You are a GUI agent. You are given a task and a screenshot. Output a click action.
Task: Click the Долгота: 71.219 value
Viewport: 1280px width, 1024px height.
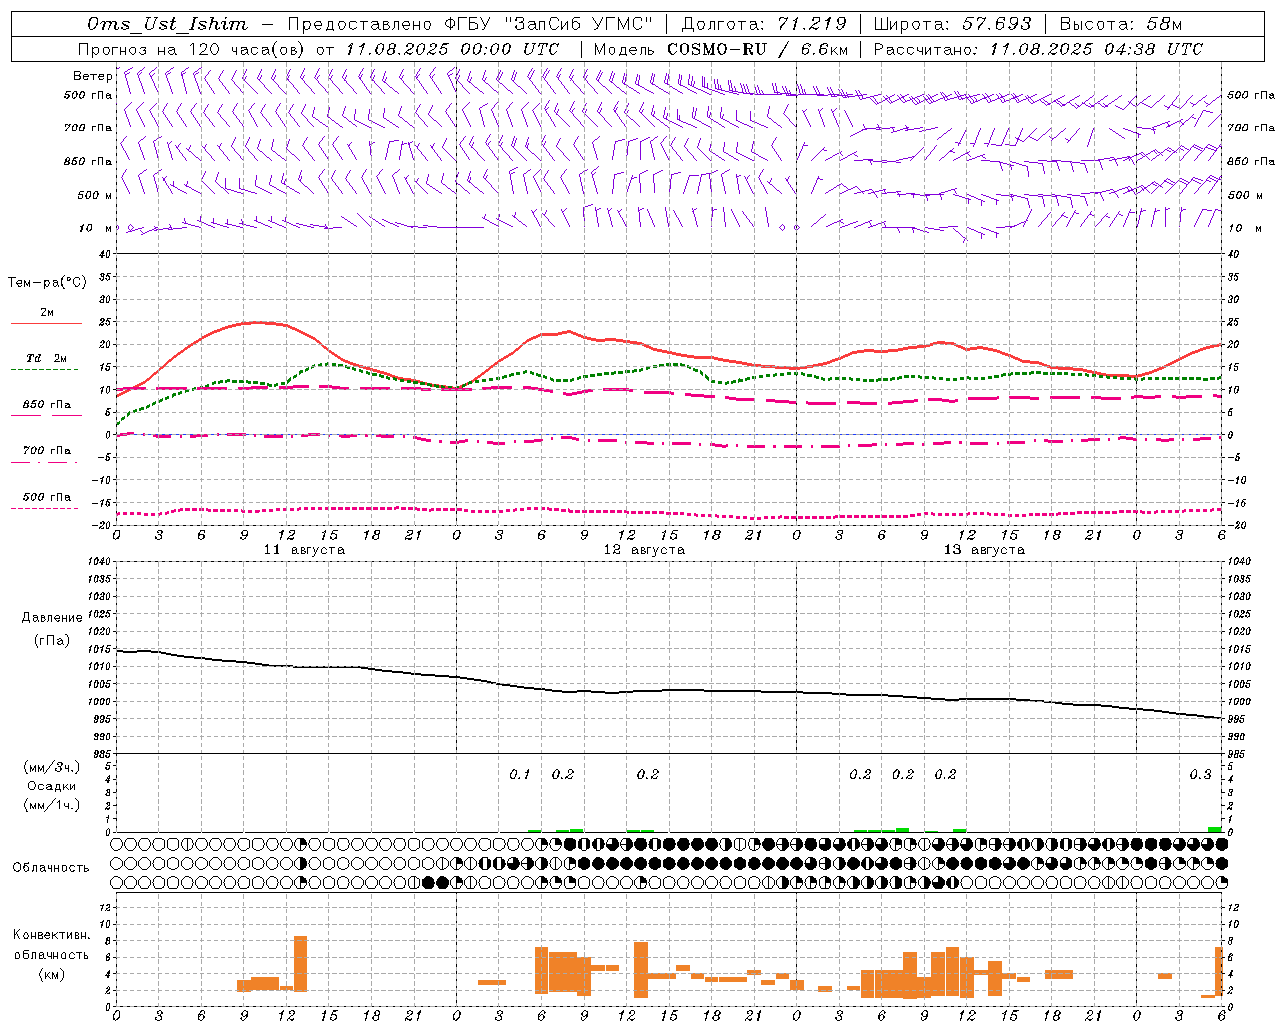pyautogui.click(x=764, y=24)
